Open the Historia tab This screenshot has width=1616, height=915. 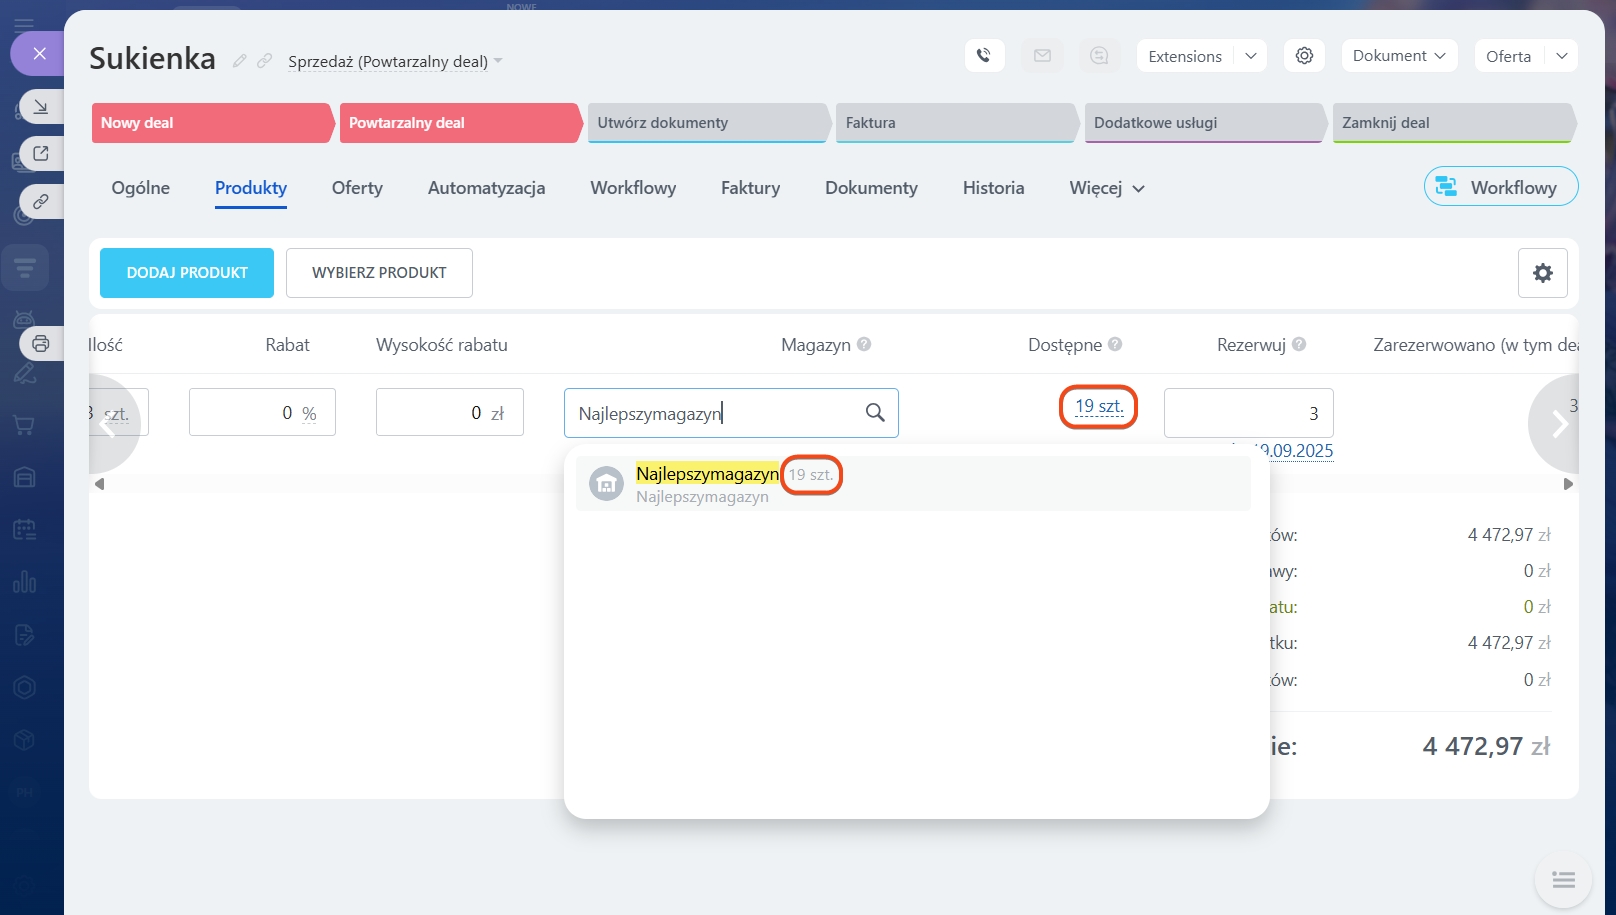pyautogui.click(x=993, y=188)
